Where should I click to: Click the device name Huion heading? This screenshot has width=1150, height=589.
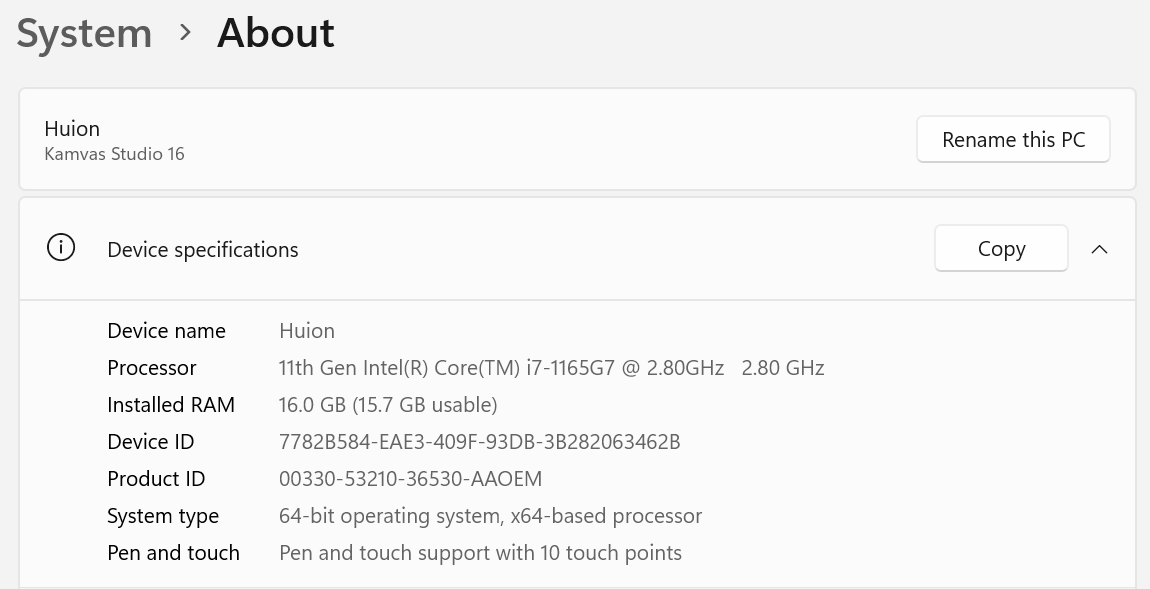pyautogui.click(x=72, y=128)
